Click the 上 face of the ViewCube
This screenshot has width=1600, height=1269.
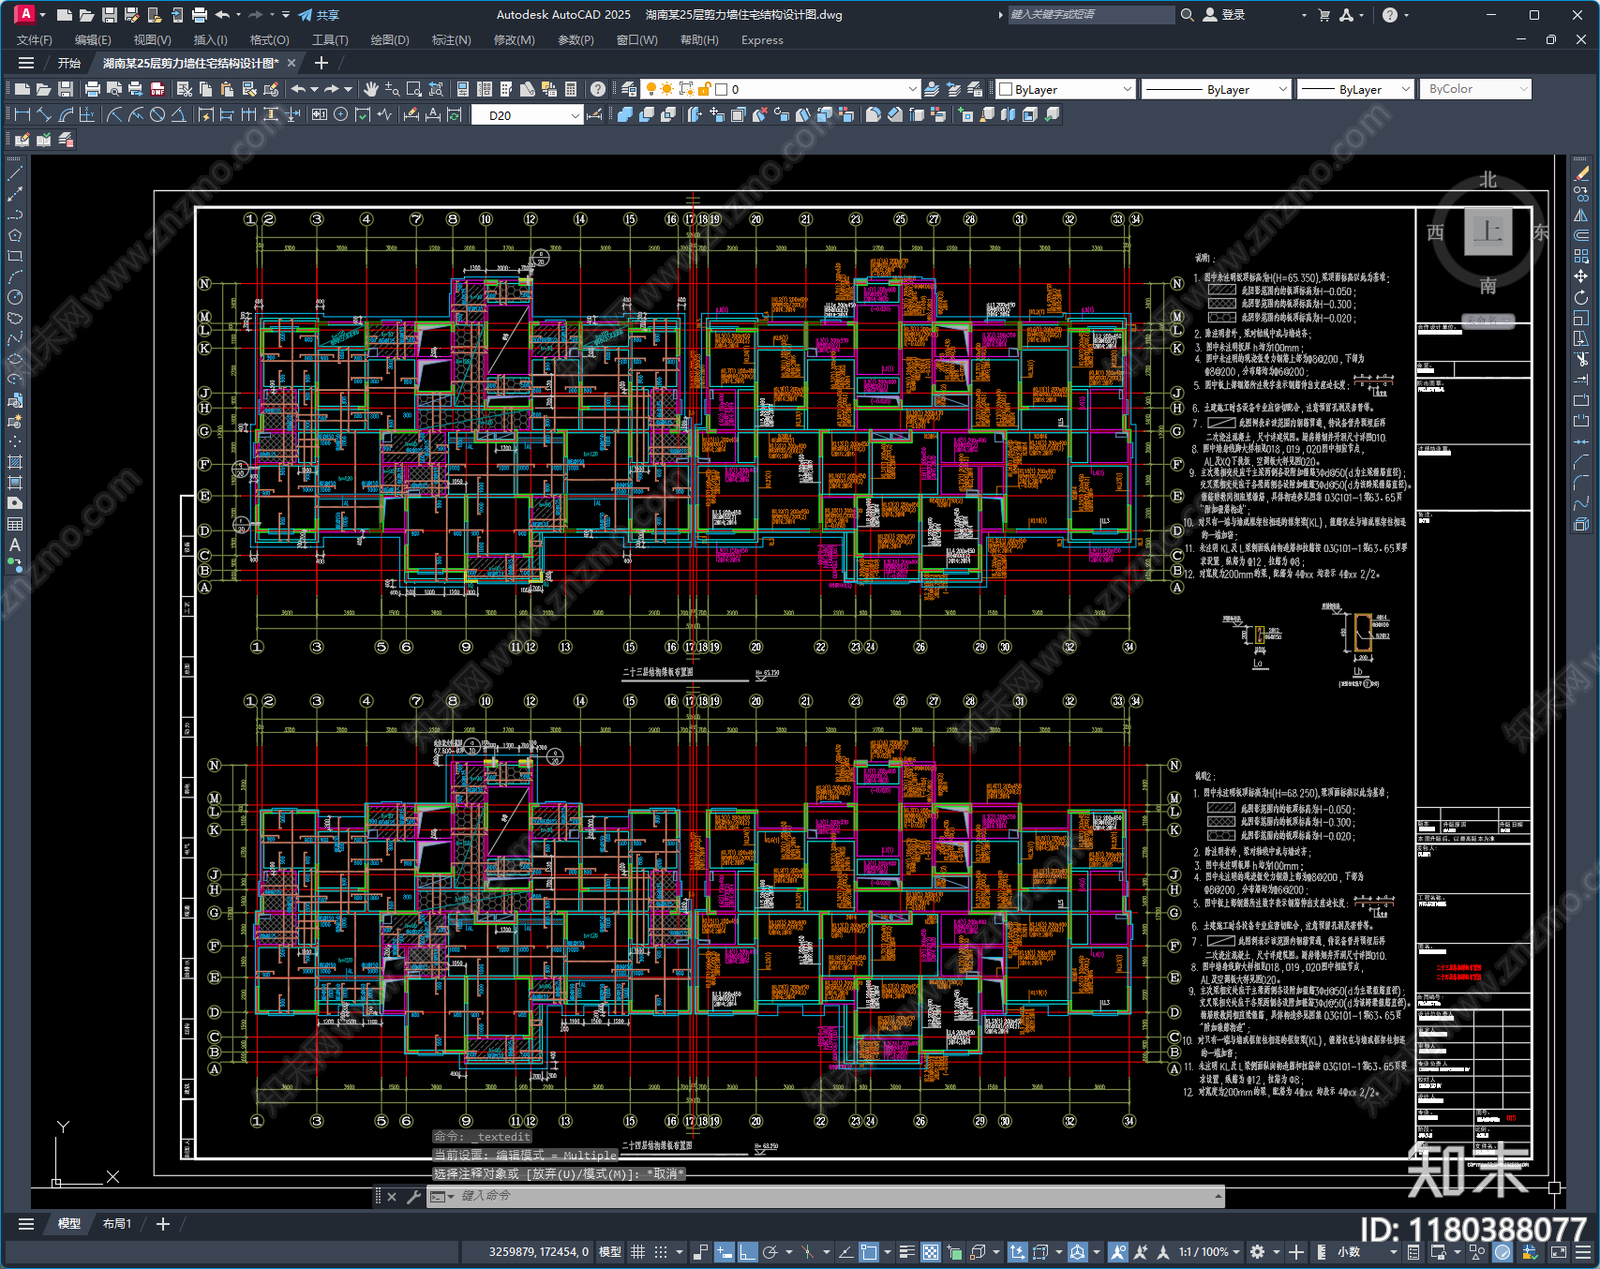(1488, 232)
